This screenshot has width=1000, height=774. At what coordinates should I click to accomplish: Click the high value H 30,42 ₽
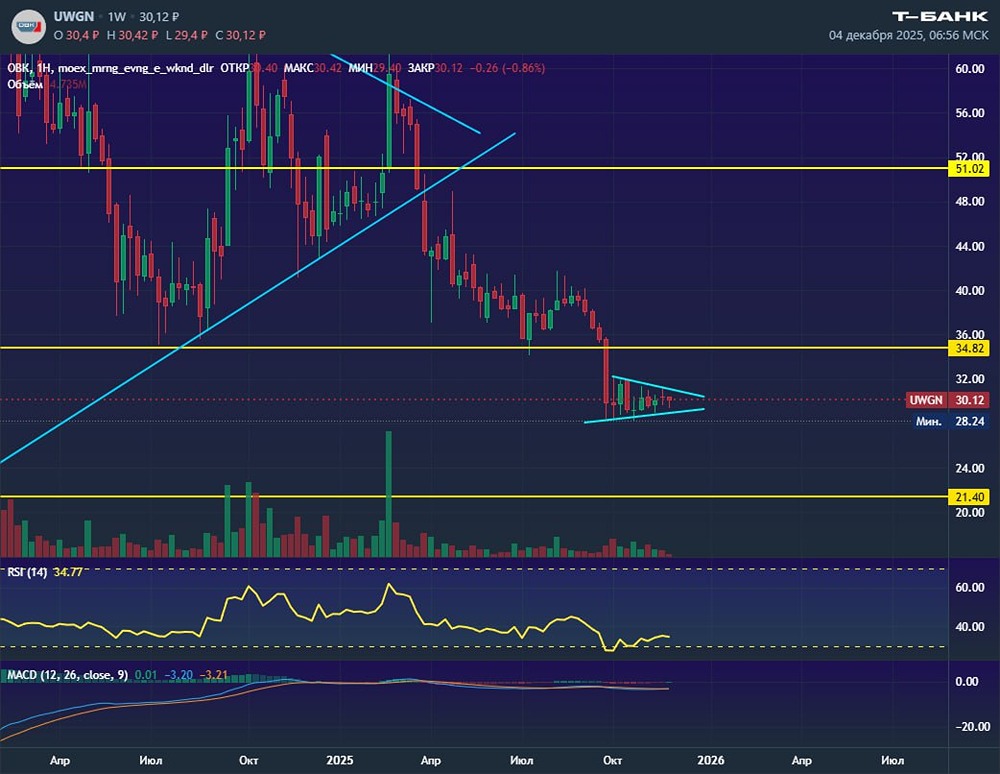point(131,36)
